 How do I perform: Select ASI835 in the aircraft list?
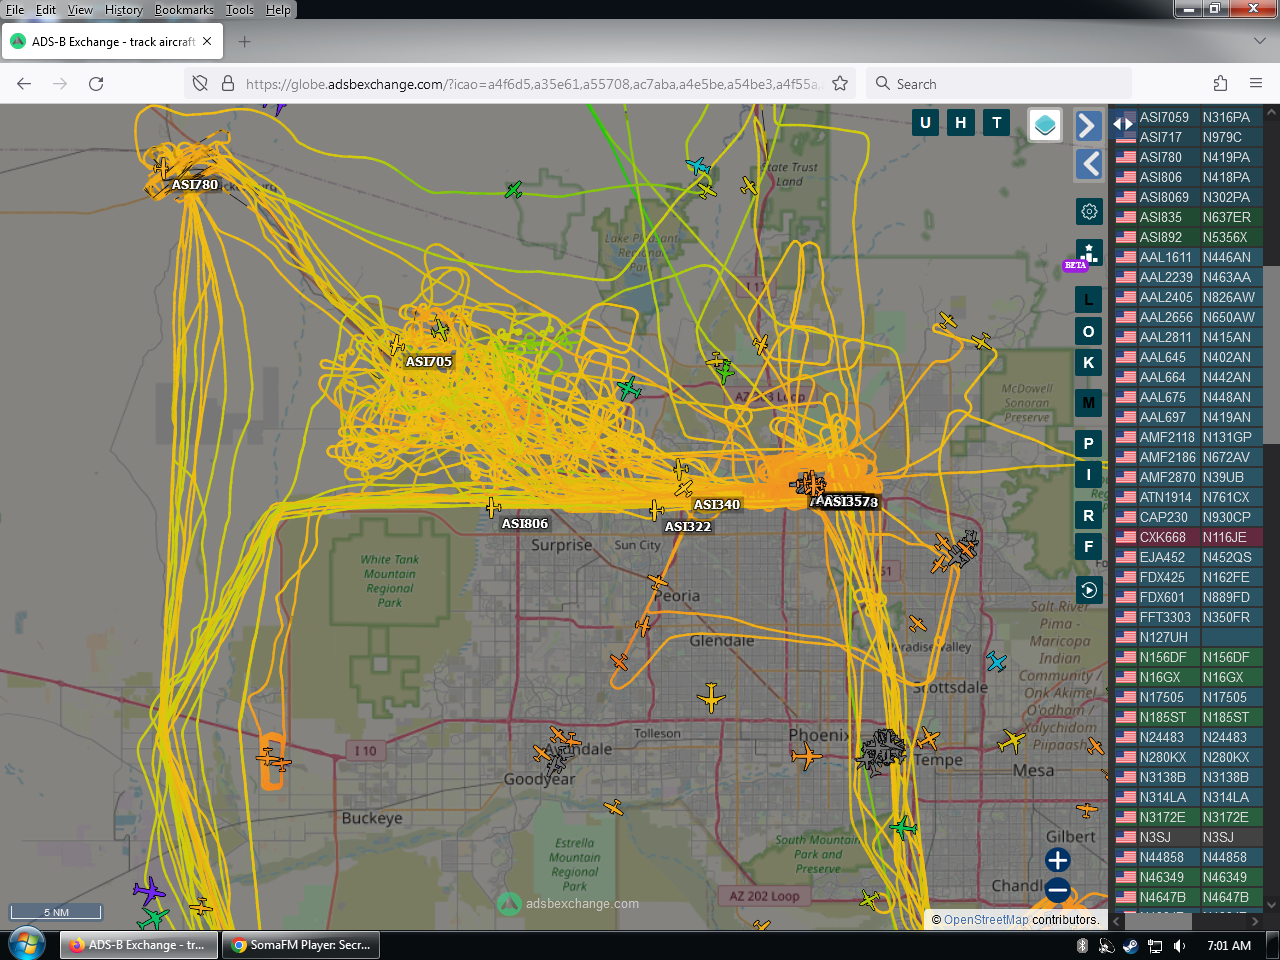click(x=1188, y=217)
